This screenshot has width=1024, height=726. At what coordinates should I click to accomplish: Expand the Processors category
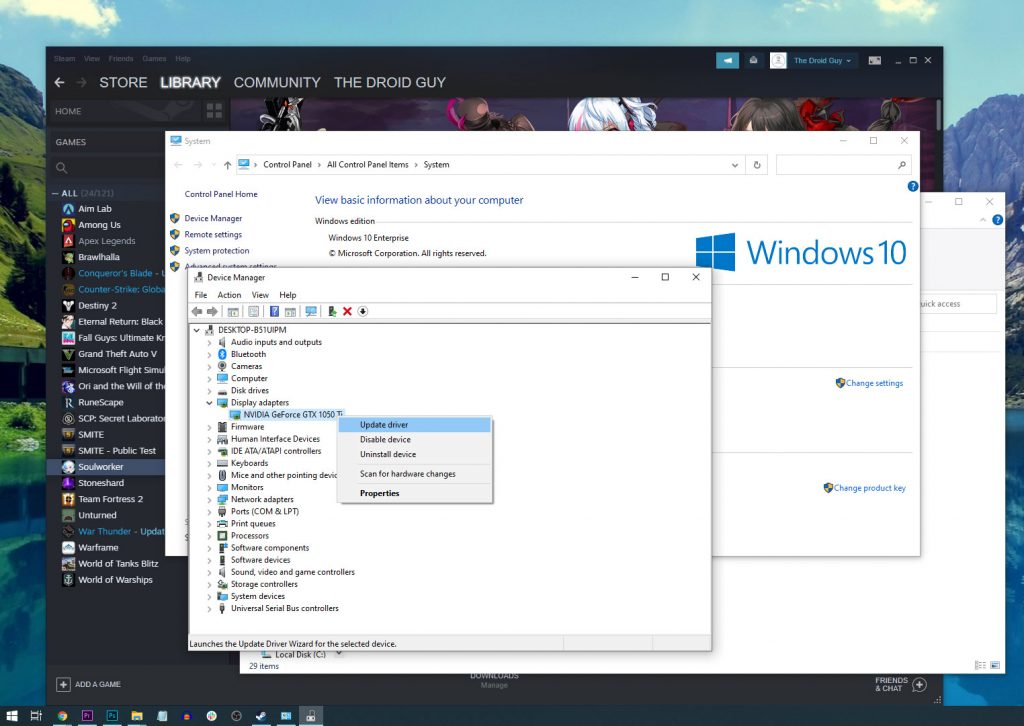pyautogui.click(x=209, y=536)
